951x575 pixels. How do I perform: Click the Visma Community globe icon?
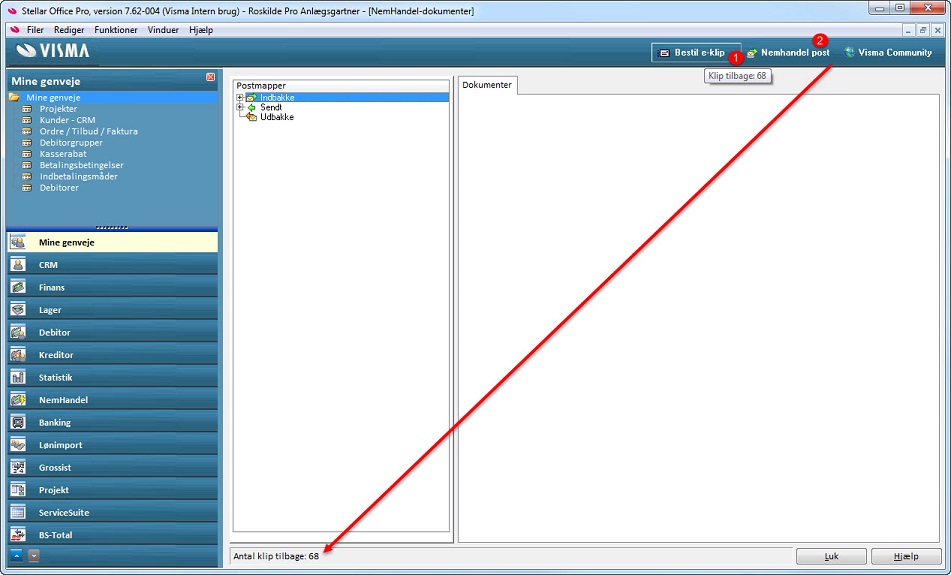pos(850,53)
